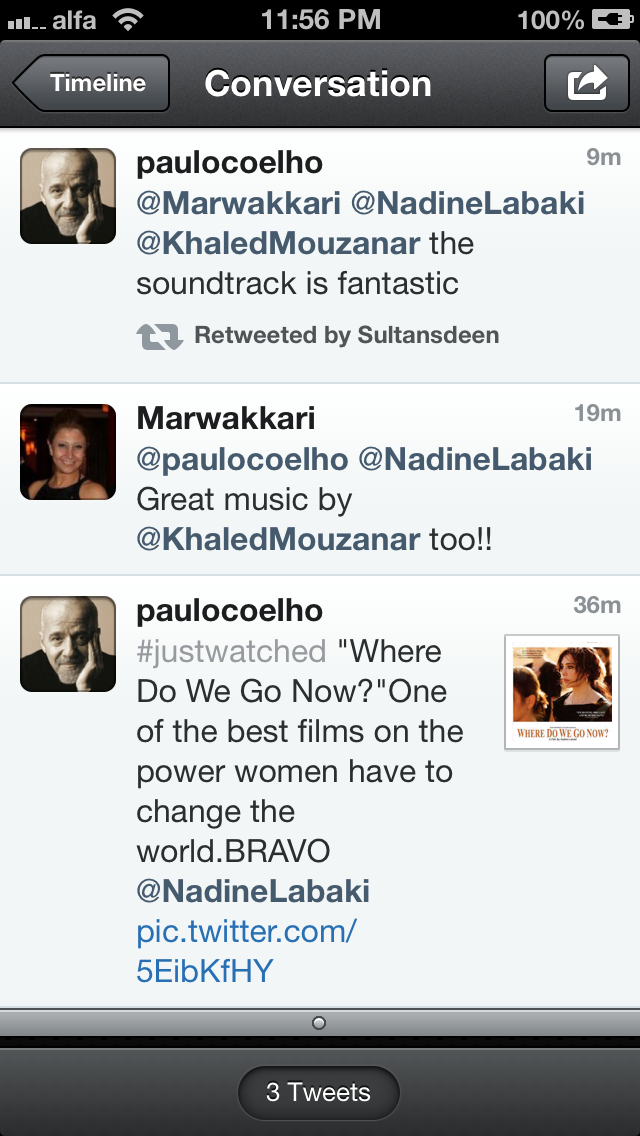Screen dimensions: 640x1136
Task: View the Where Do We Go Now poster
Action: point(562,692)
